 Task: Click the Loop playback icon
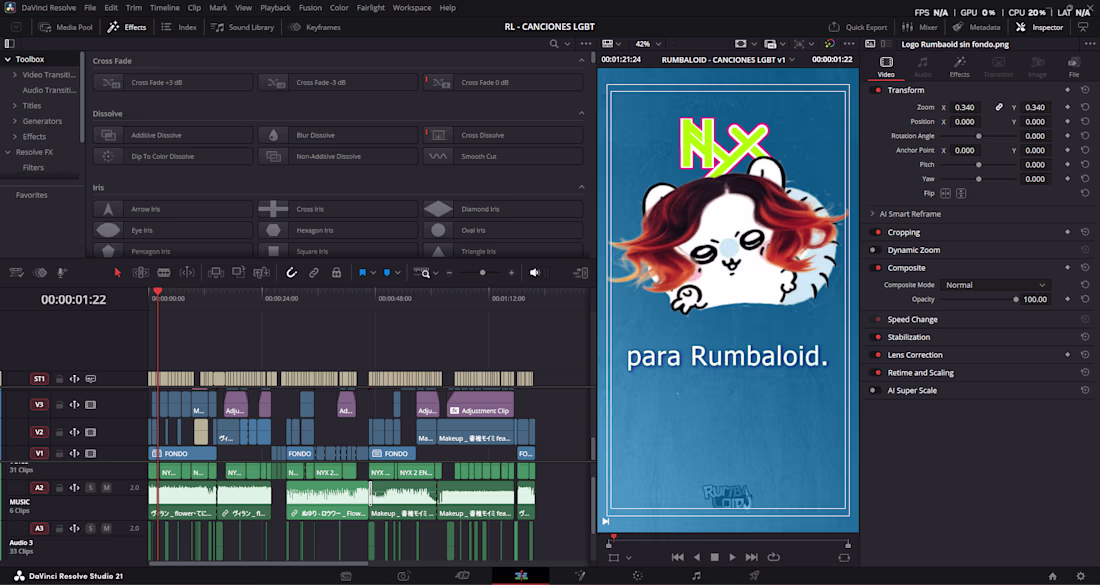point(774,557)
